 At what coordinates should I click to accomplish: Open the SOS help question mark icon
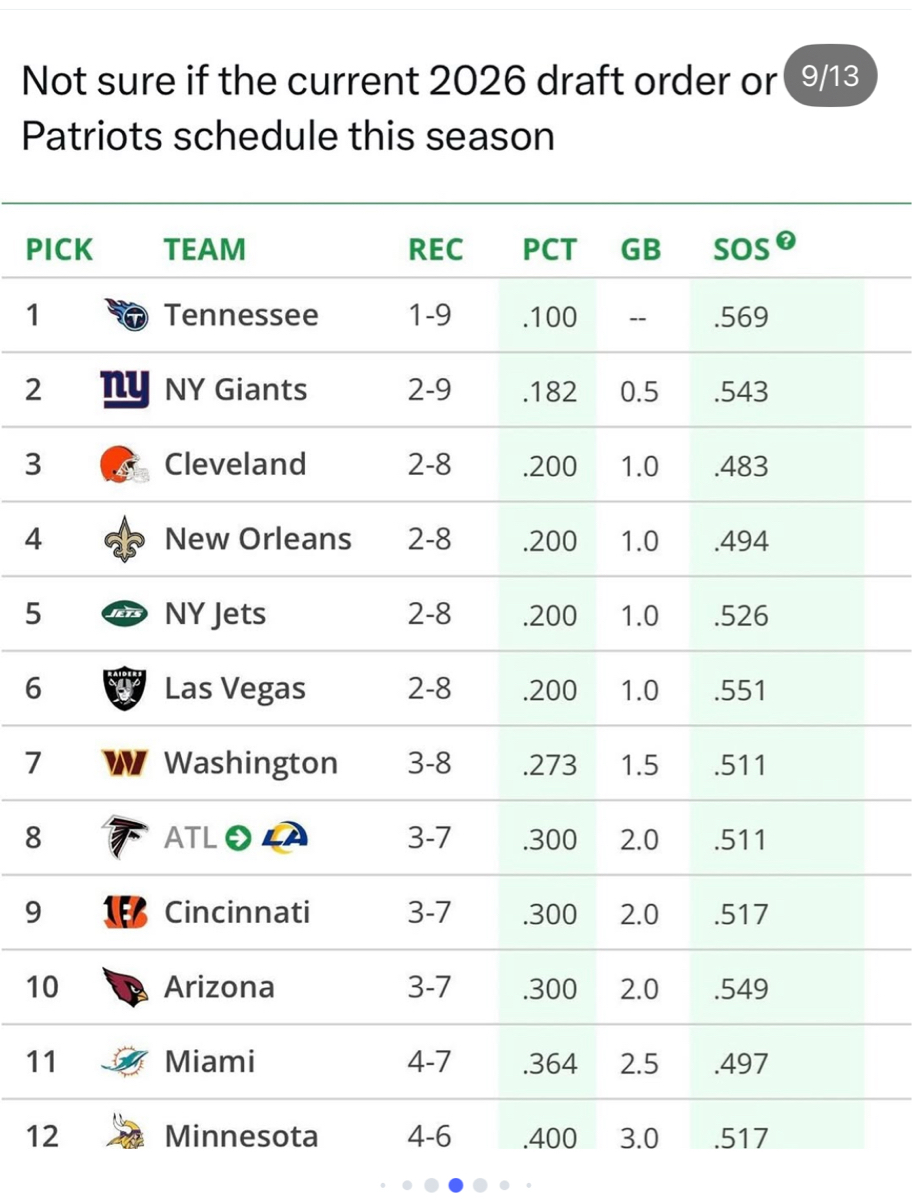coord(787,240)
